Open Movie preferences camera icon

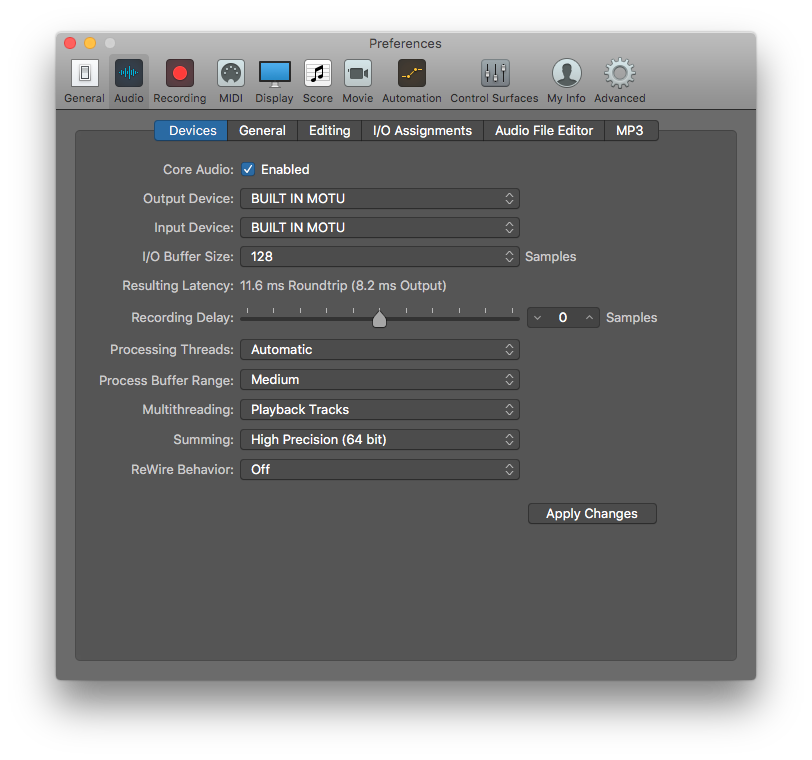pyautogui.click(x=358, y=74)
